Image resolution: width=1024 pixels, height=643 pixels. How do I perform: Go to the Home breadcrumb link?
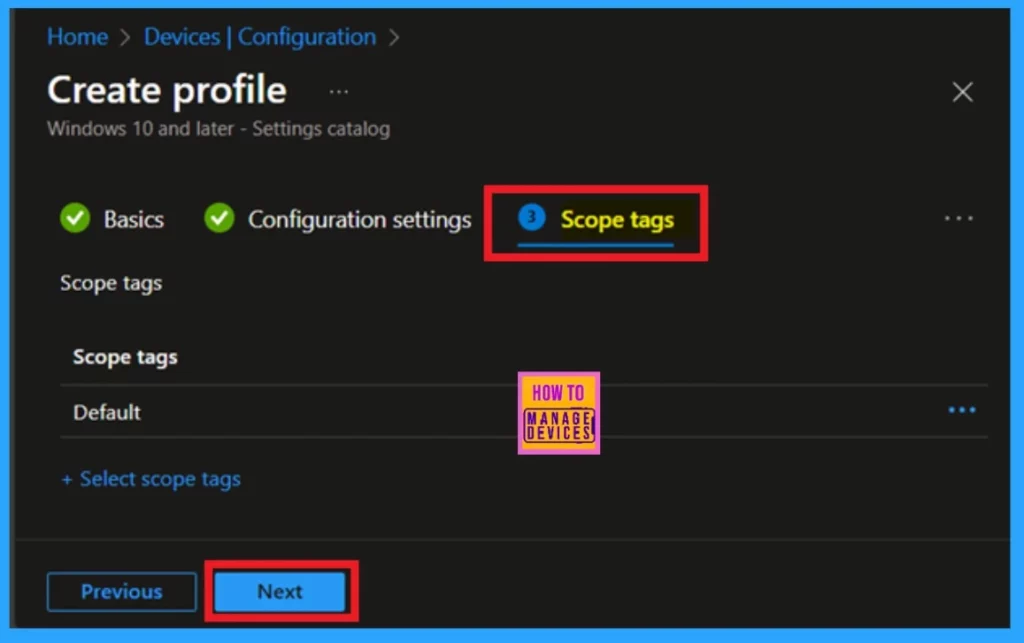(x=77, y=37)
